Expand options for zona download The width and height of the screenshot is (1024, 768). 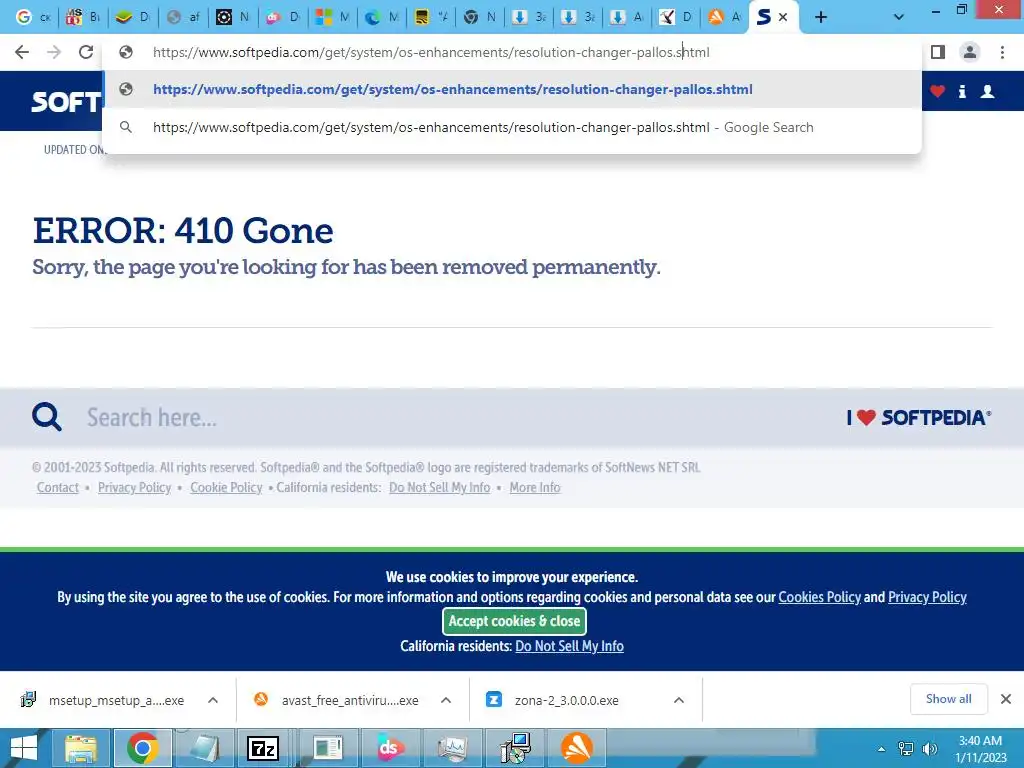[x=679, y=700]
